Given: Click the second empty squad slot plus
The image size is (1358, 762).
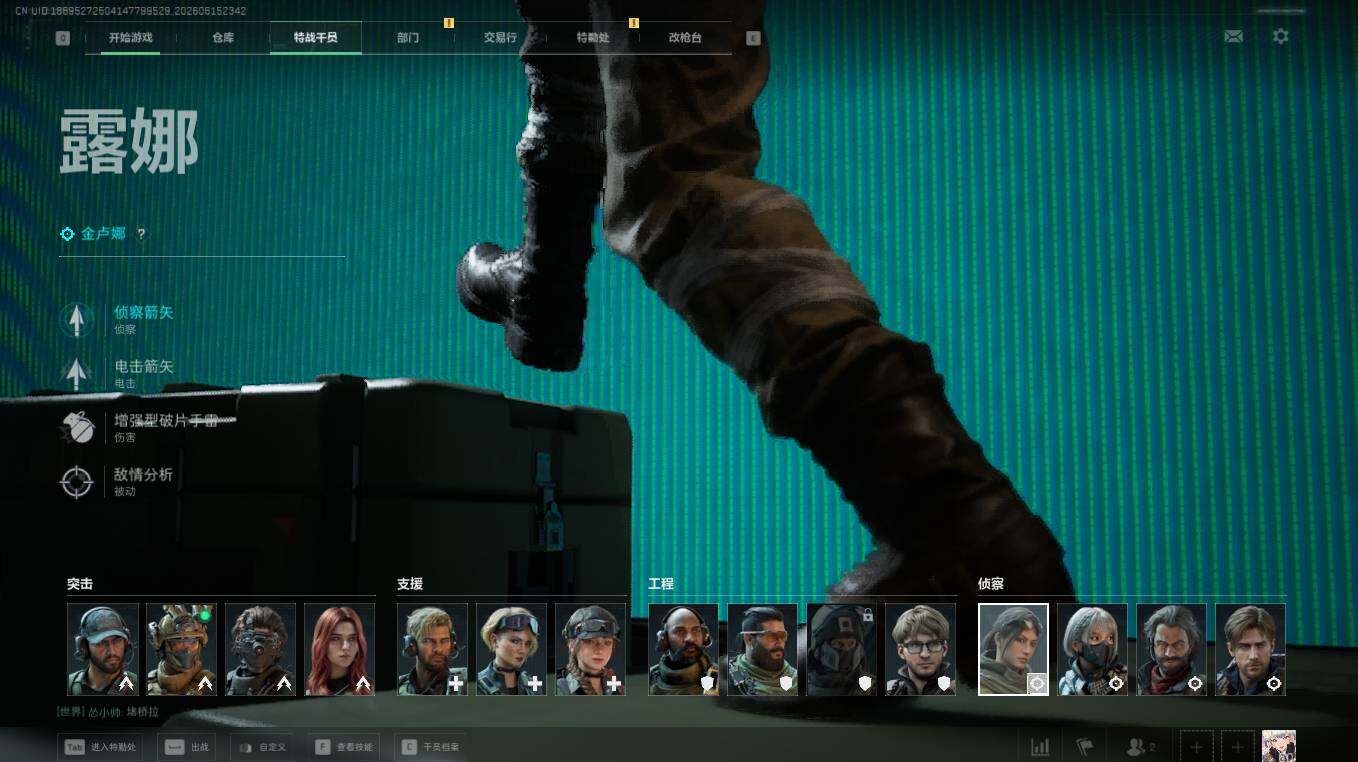Looking at the screenshot, I should pos(1237,747).
